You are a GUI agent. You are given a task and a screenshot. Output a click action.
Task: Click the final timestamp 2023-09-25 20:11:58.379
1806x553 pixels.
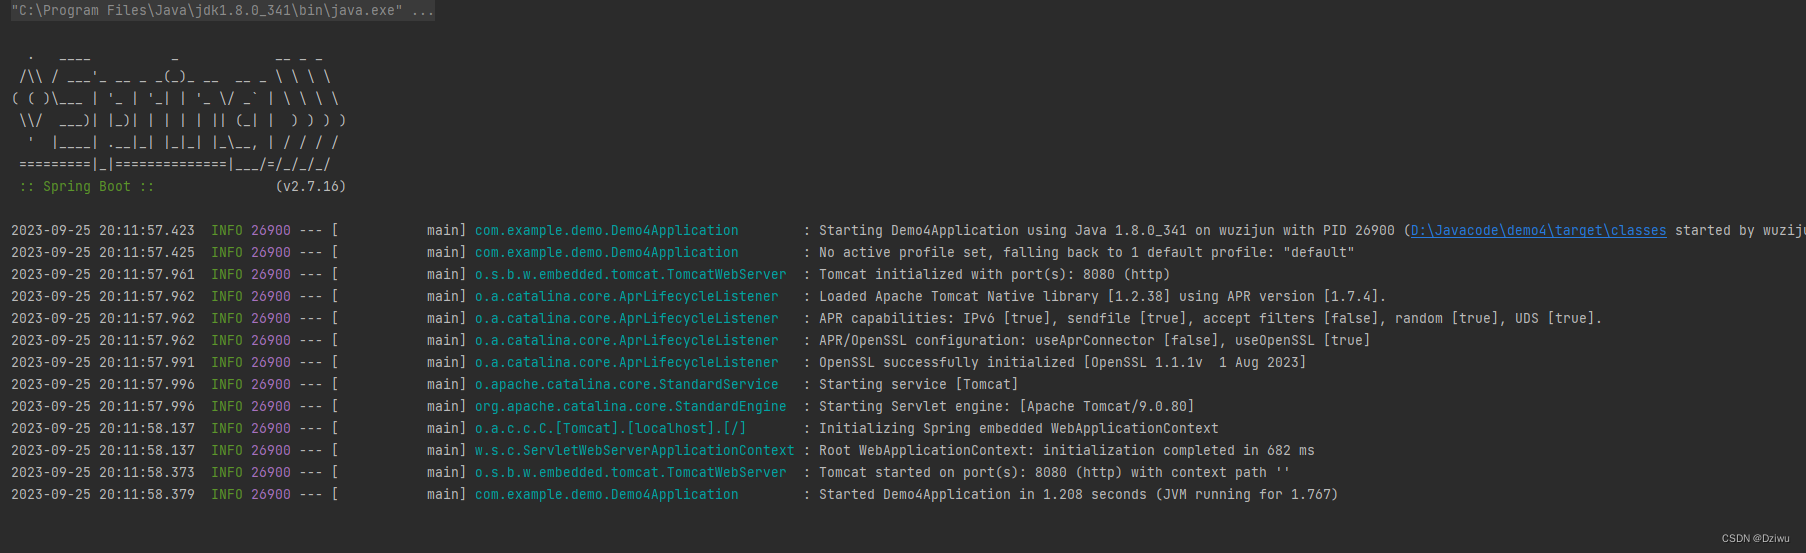[x=103, y=495]
